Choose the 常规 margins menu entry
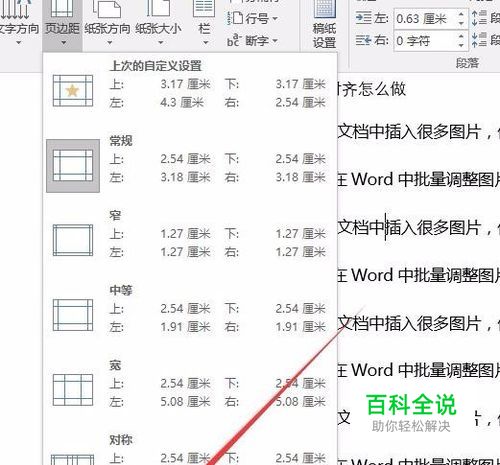This screenshot has width=500, height=465. 190,166
